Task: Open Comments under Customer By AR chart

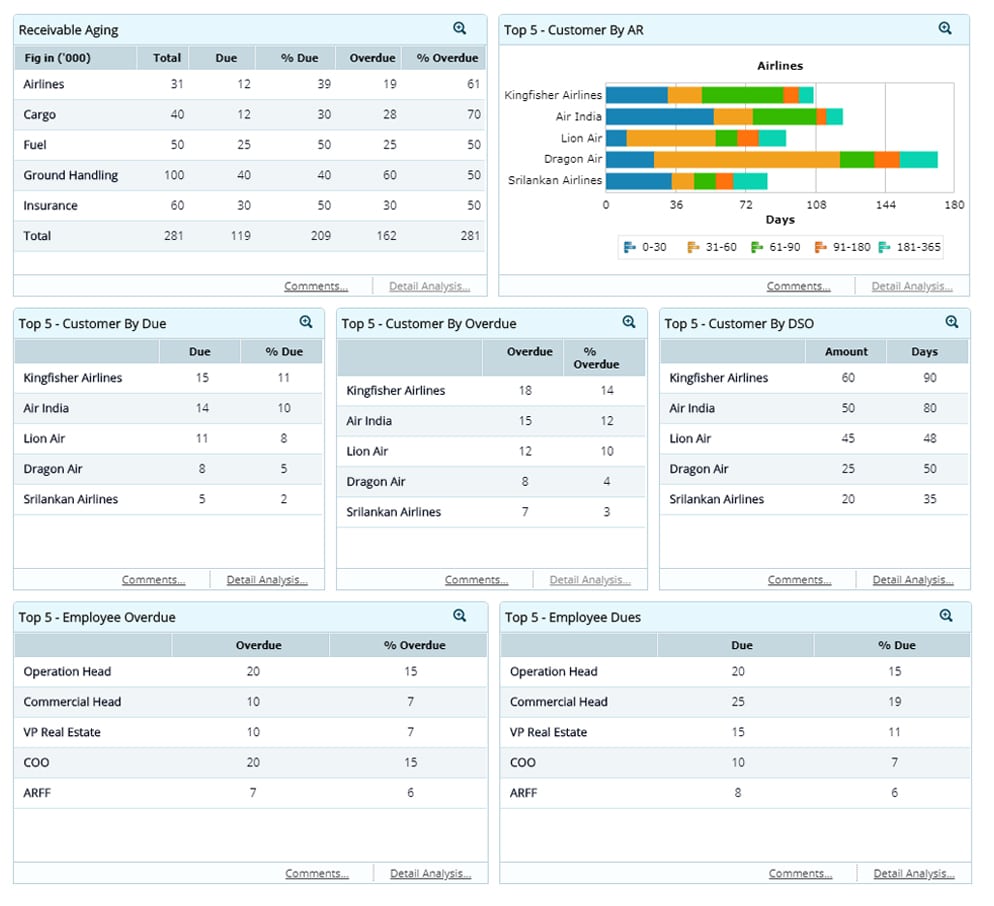Action: (798, 287)
